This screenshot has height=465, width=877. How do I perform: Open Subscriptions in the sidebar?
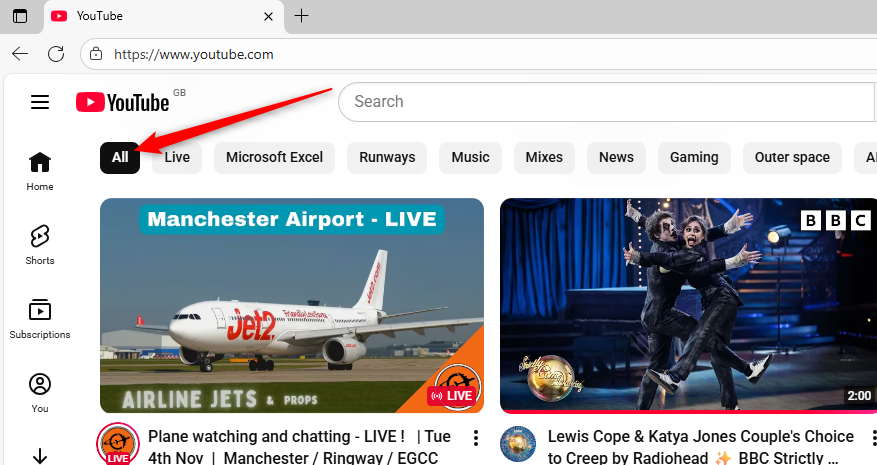click(x=40, y=319)
